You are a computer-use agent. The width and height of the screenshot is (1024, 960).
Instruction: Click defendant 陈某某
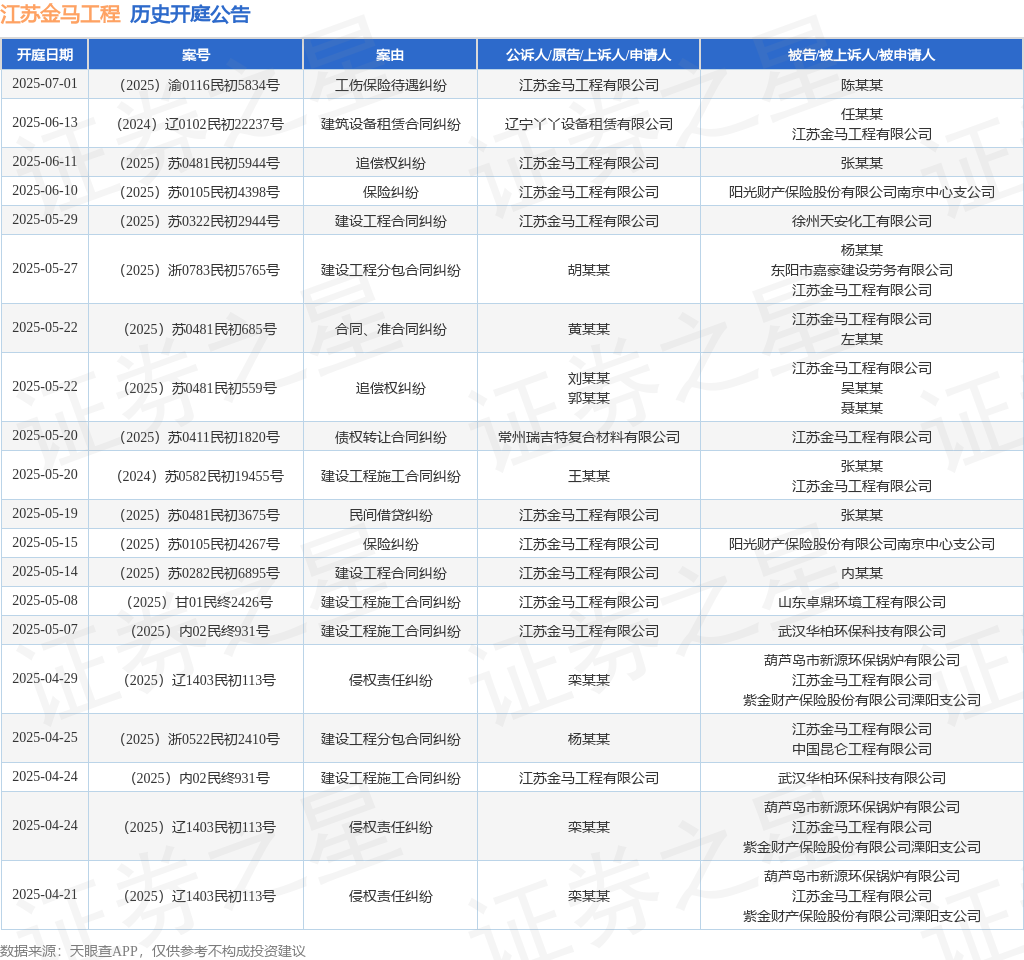tap(861, 85)
